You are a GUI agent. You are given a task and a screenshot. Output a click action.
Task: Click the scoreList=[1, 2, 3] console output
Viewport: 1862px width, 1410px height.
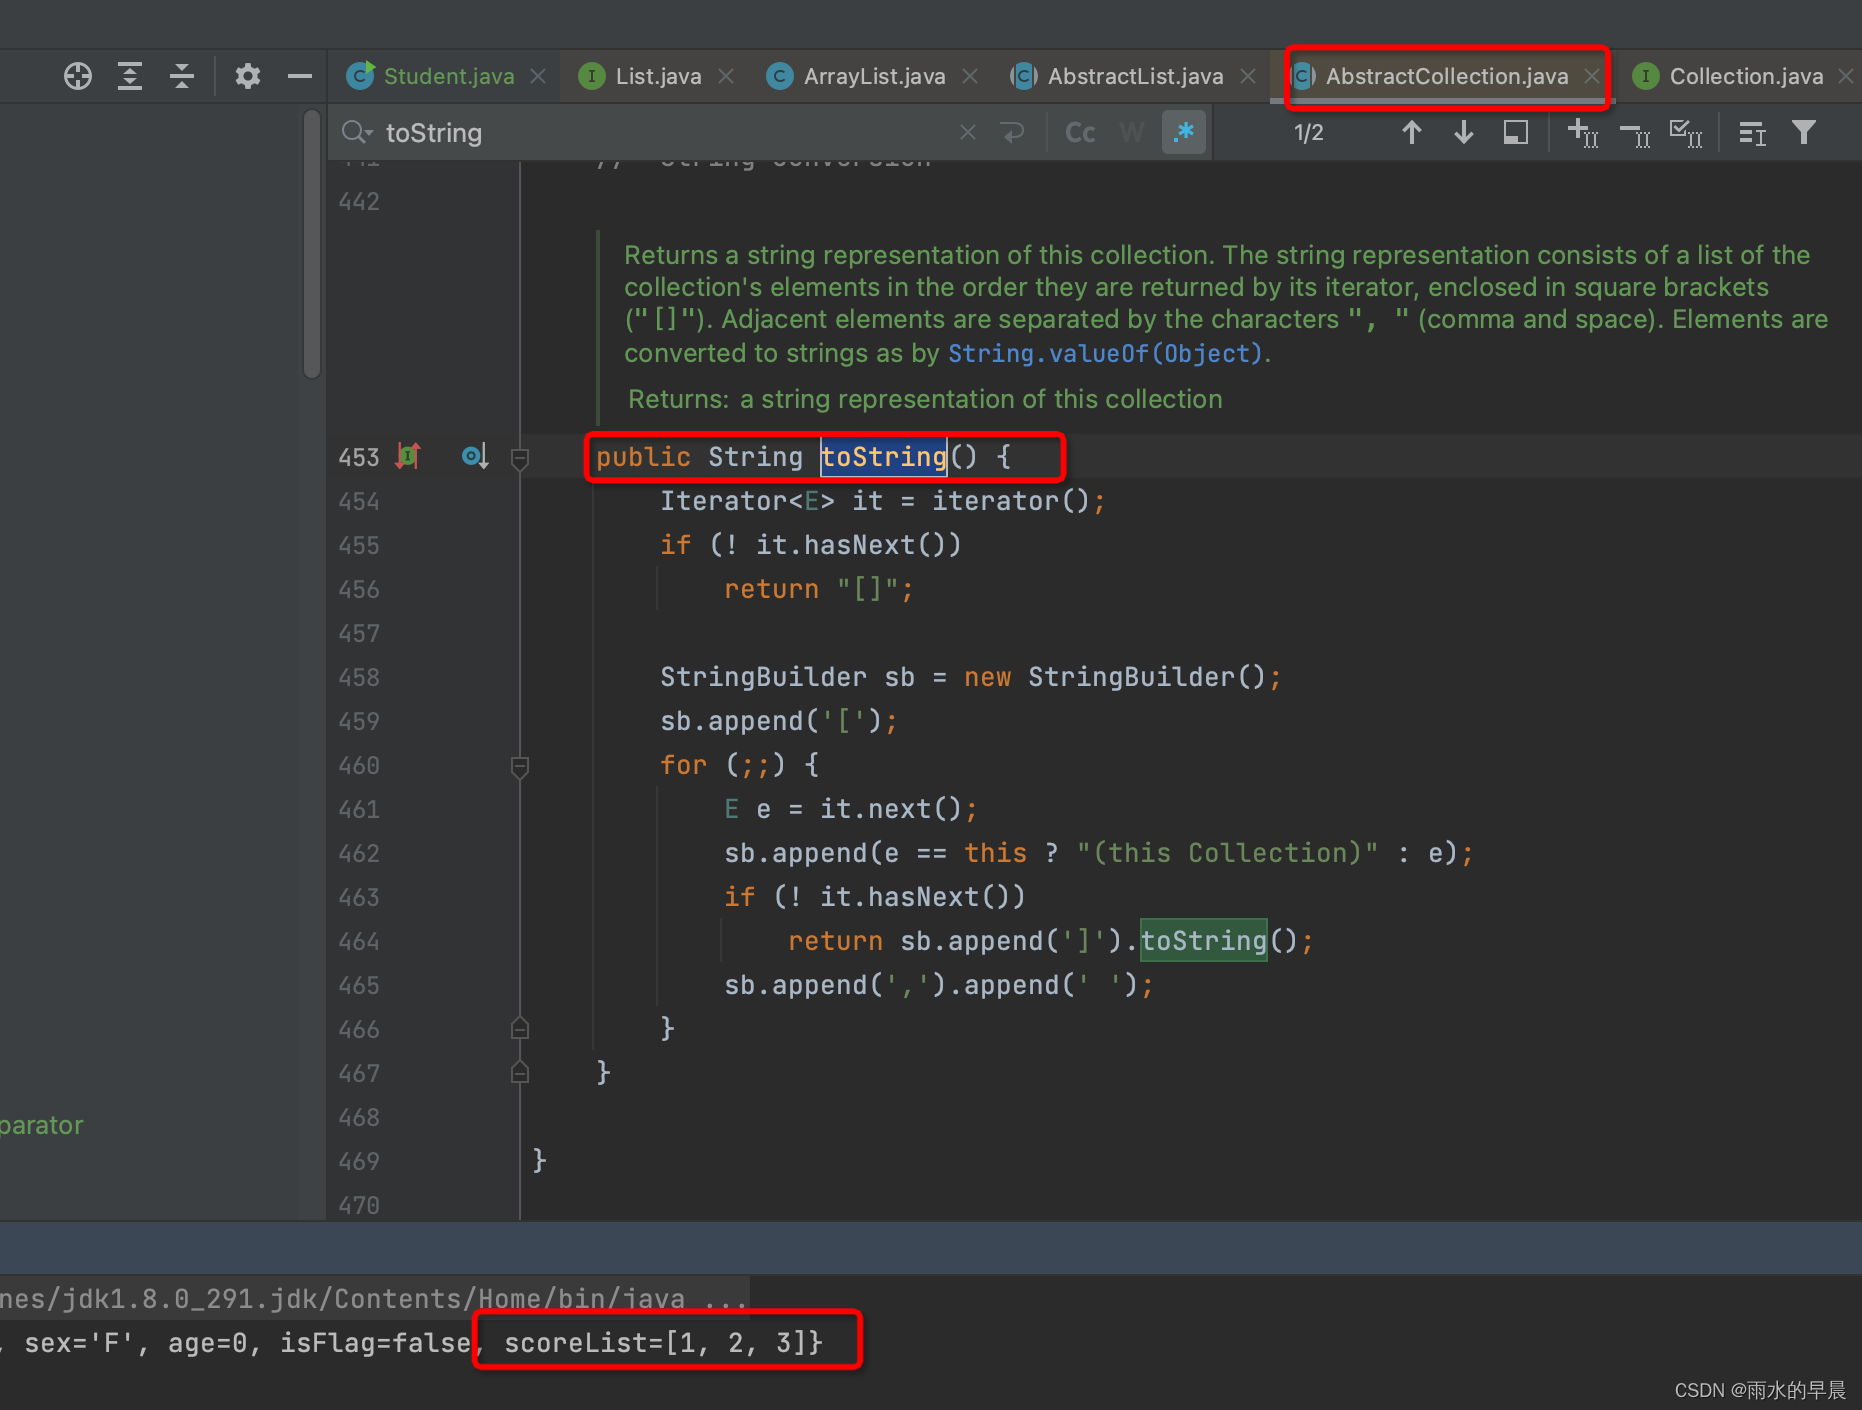(x=662, y=1342)
